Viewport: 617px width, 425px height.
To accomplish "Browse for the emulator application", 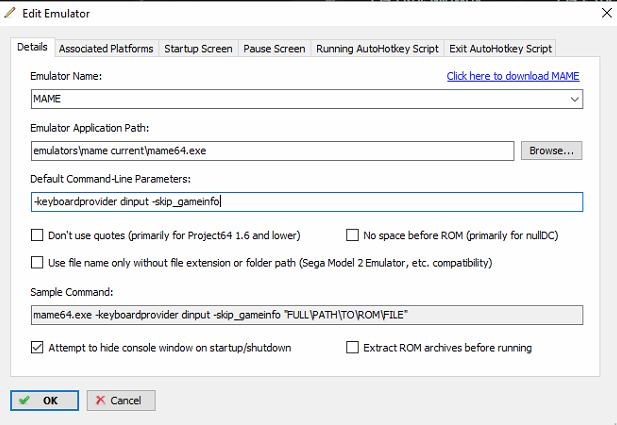I will [x=551, y=151].
